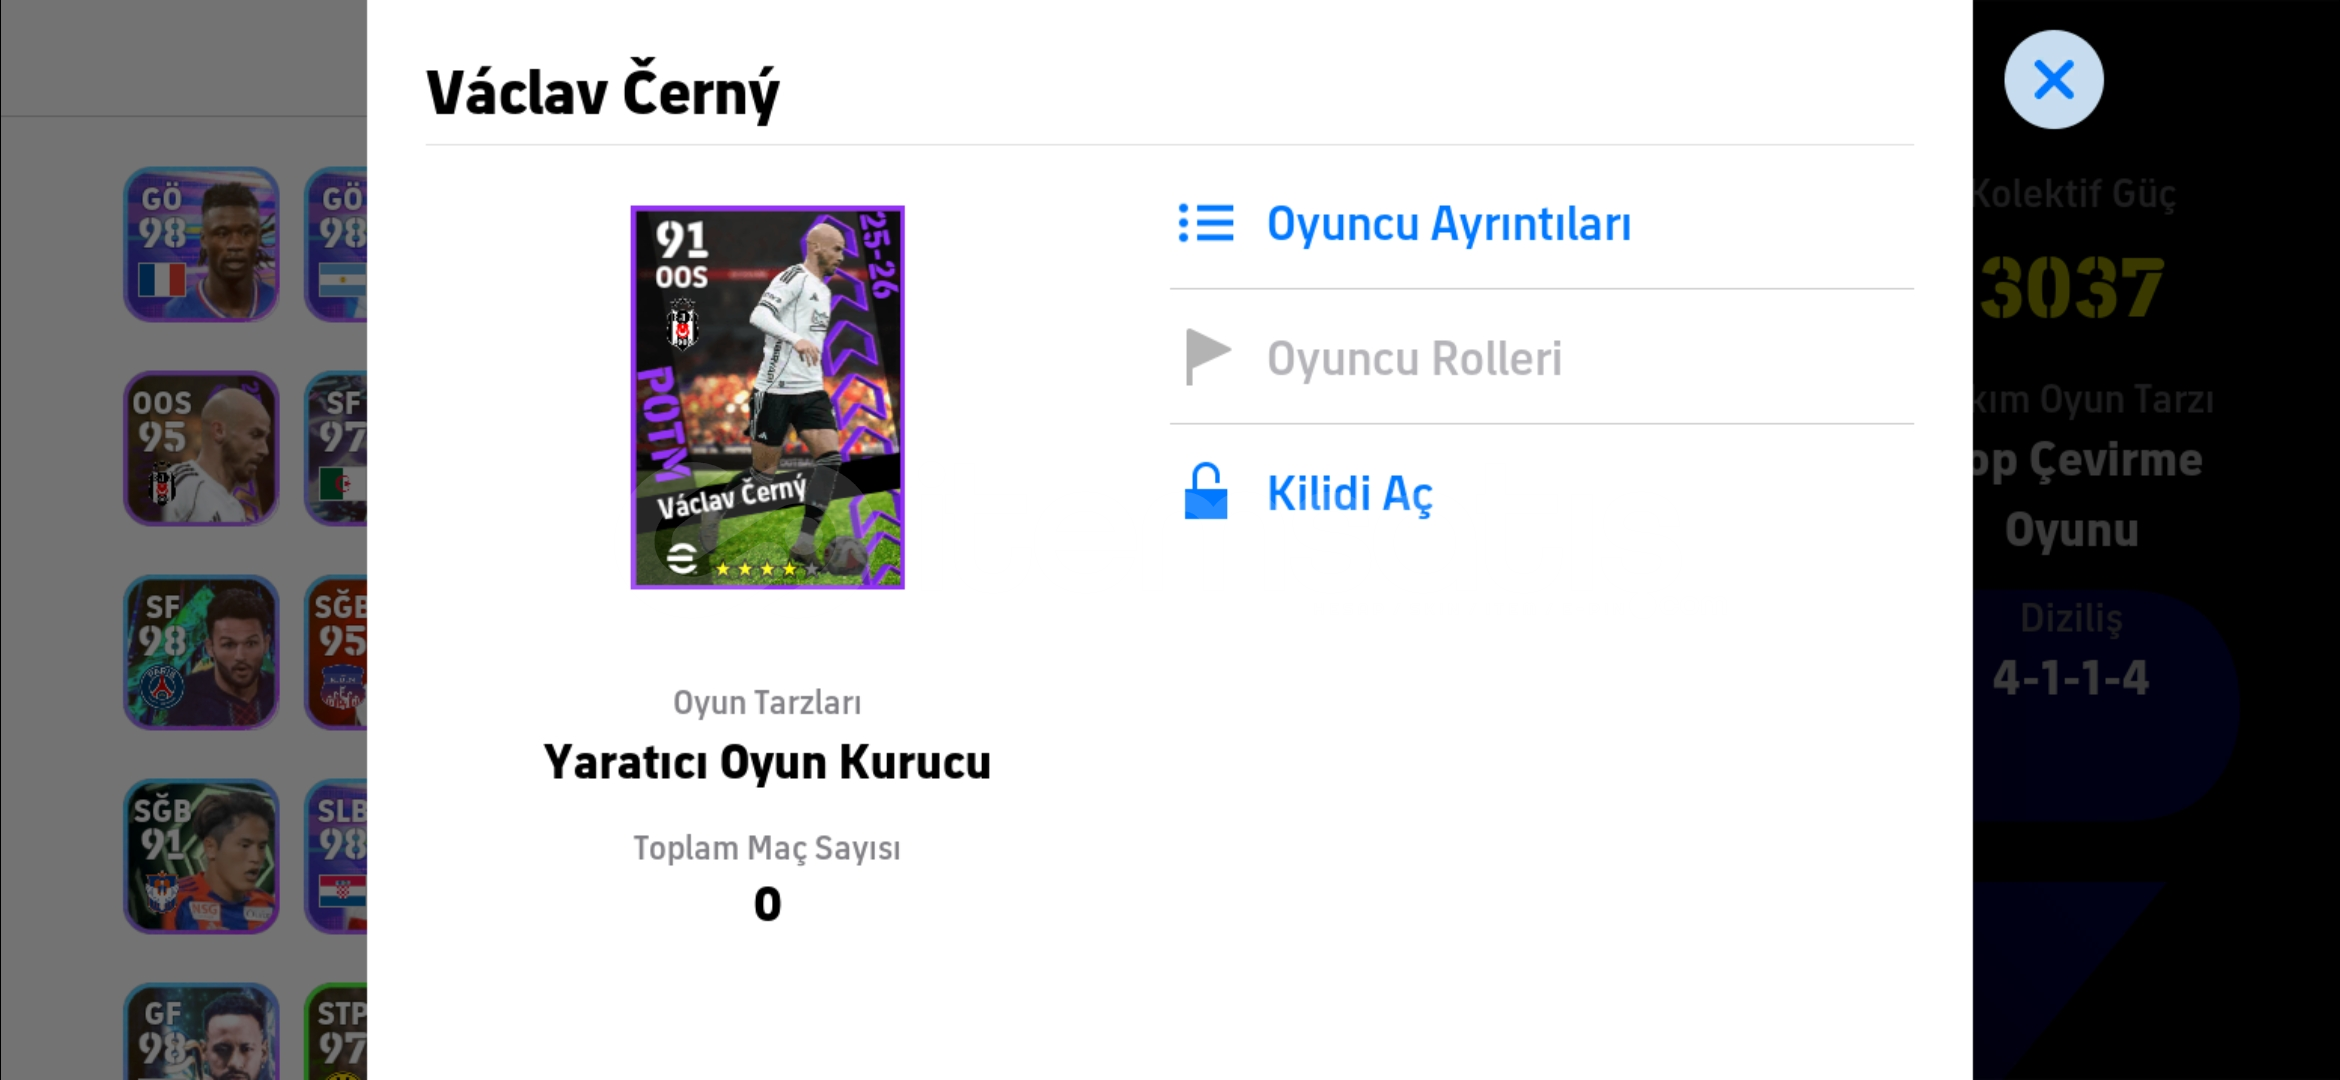Tap the open padlock icon

(x=1205, y=491)
